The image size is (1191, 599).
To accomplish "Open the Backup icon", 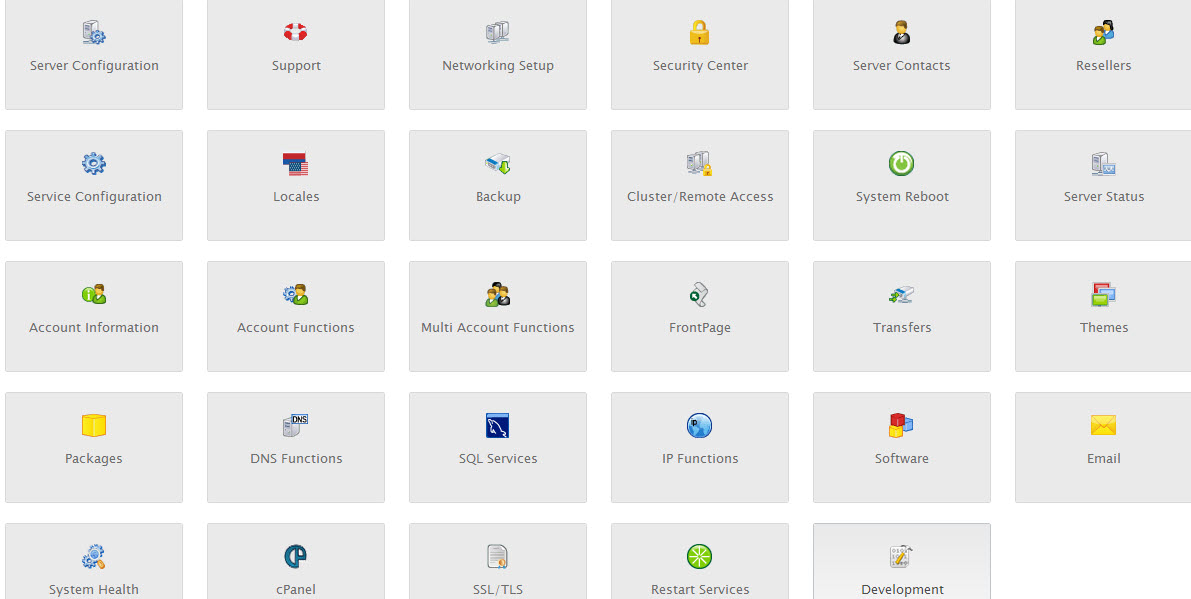I will tap(498, 164).
